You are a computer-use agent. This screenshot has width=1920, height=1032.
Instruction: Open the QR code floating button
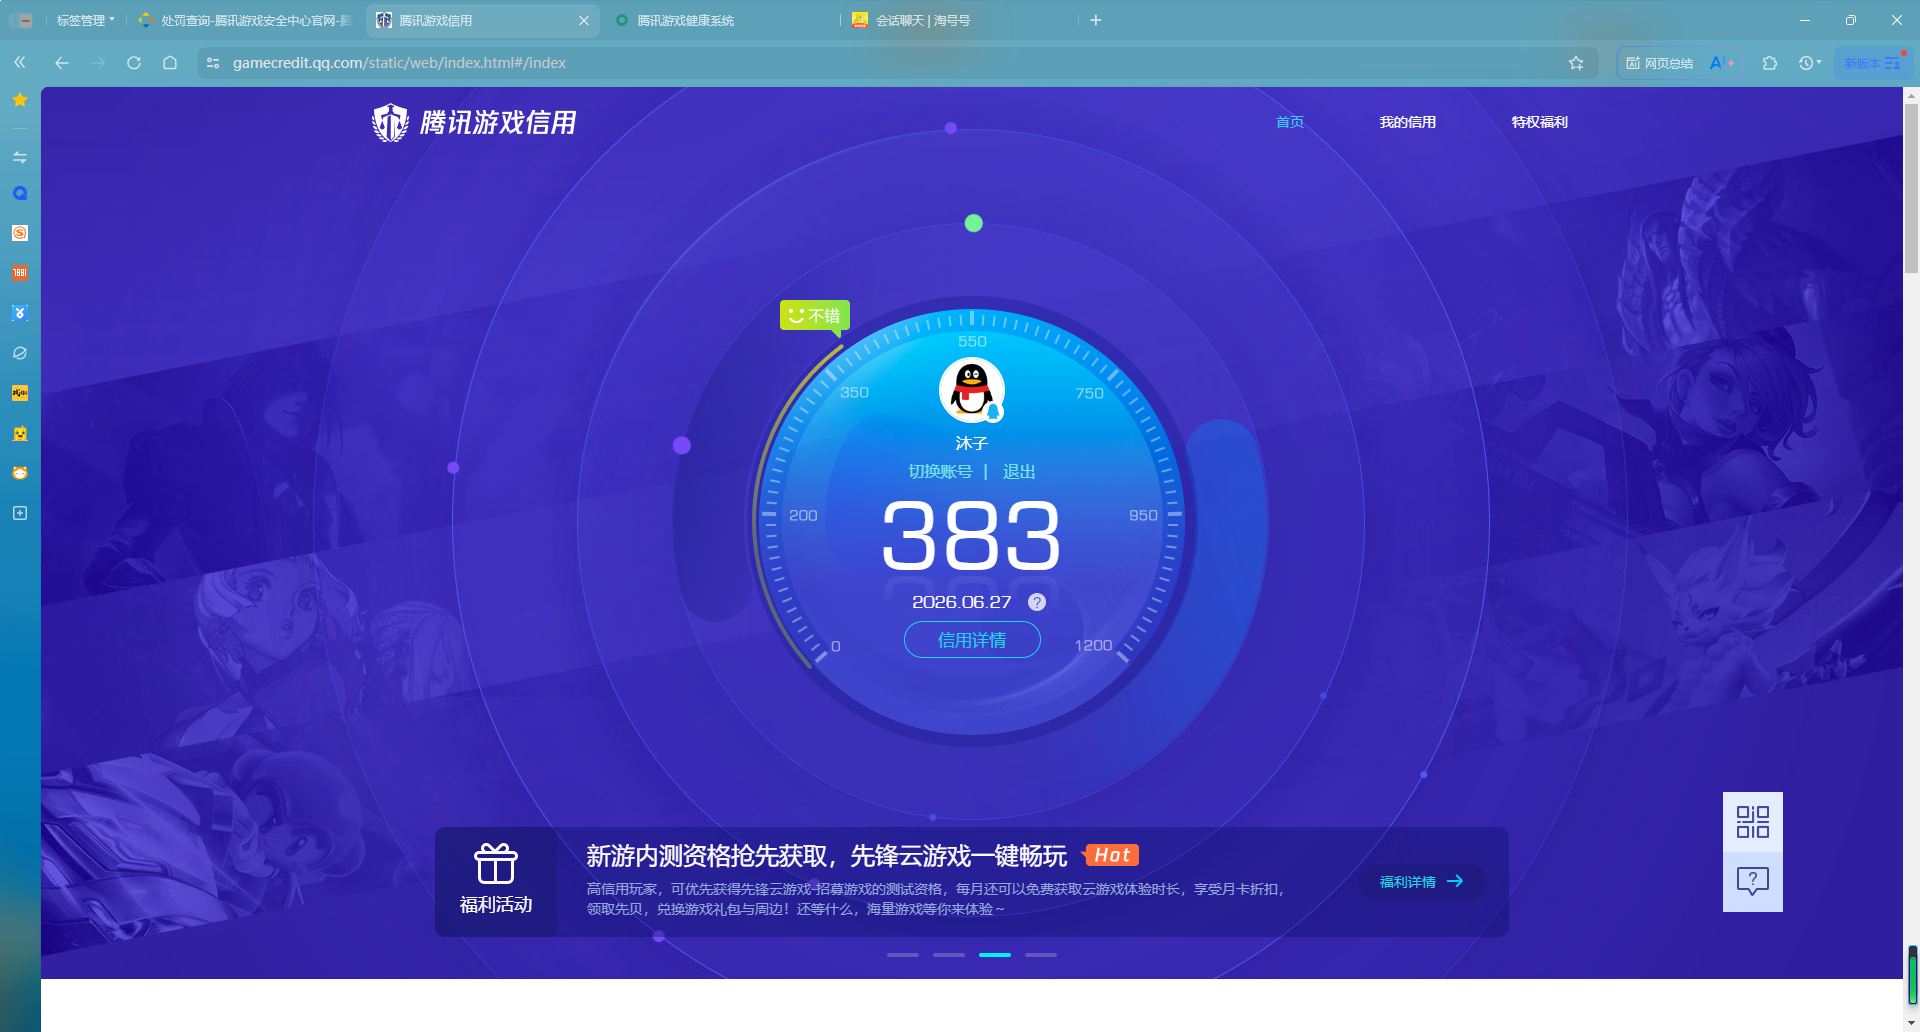tap(1753, 822)
